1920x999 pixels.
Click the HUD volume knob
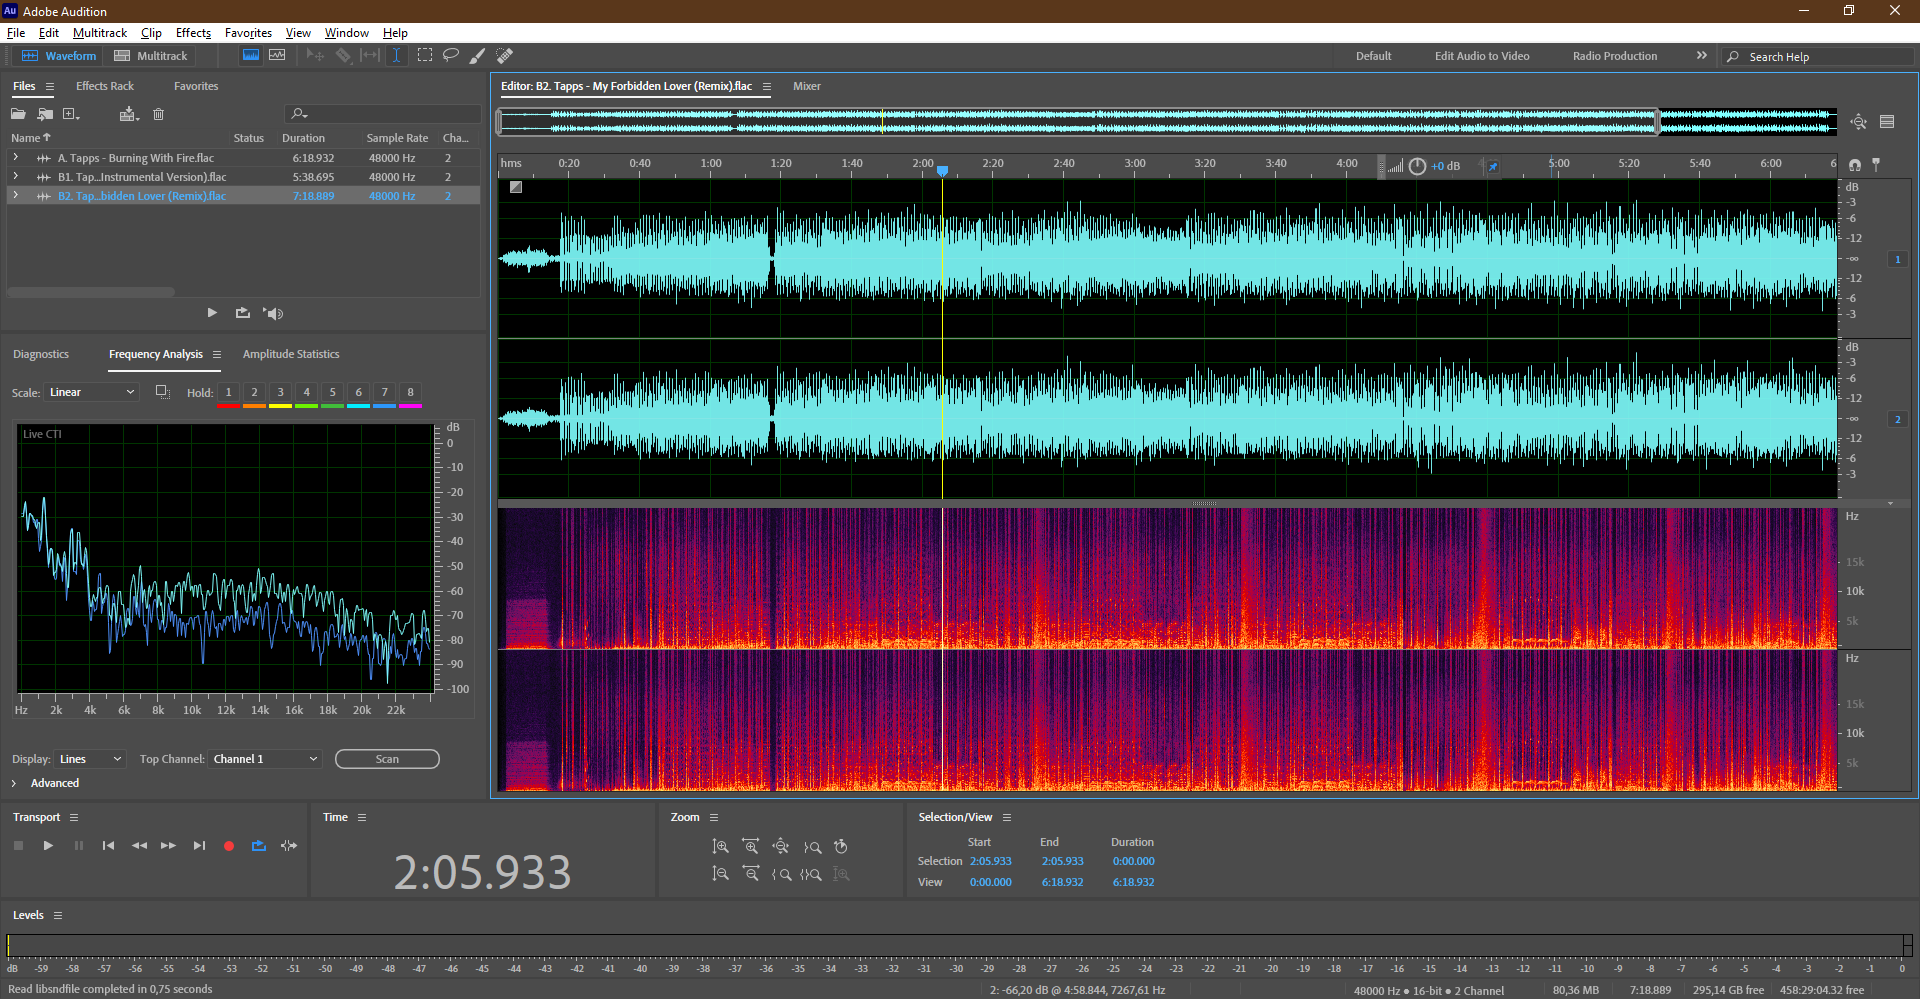coord(1417,166)
